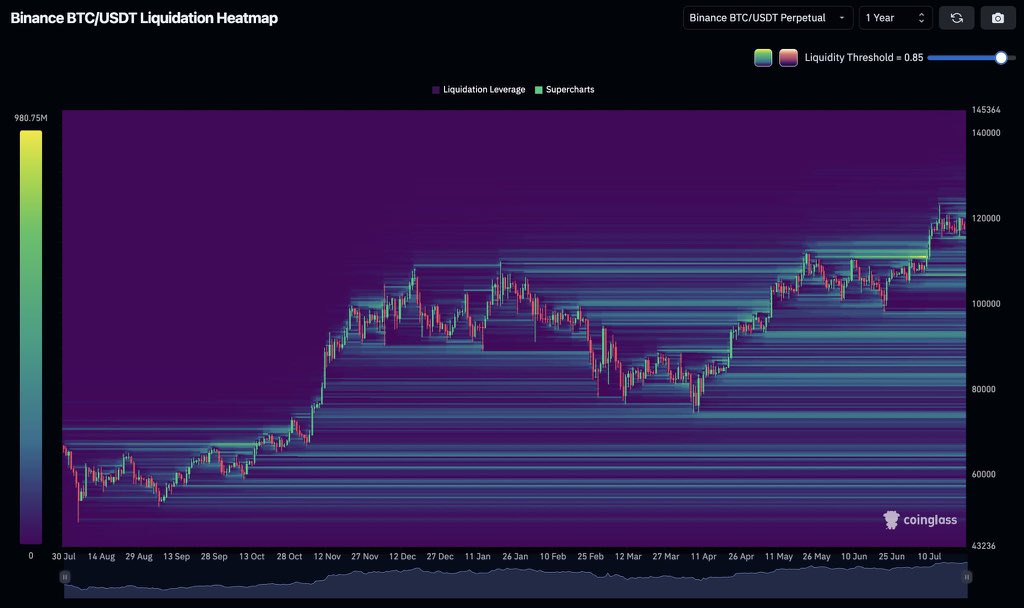Viewport: 1024px width, 608px height.
Task: Open the 1 Year time range selector
Action: (x=895, y=18)
